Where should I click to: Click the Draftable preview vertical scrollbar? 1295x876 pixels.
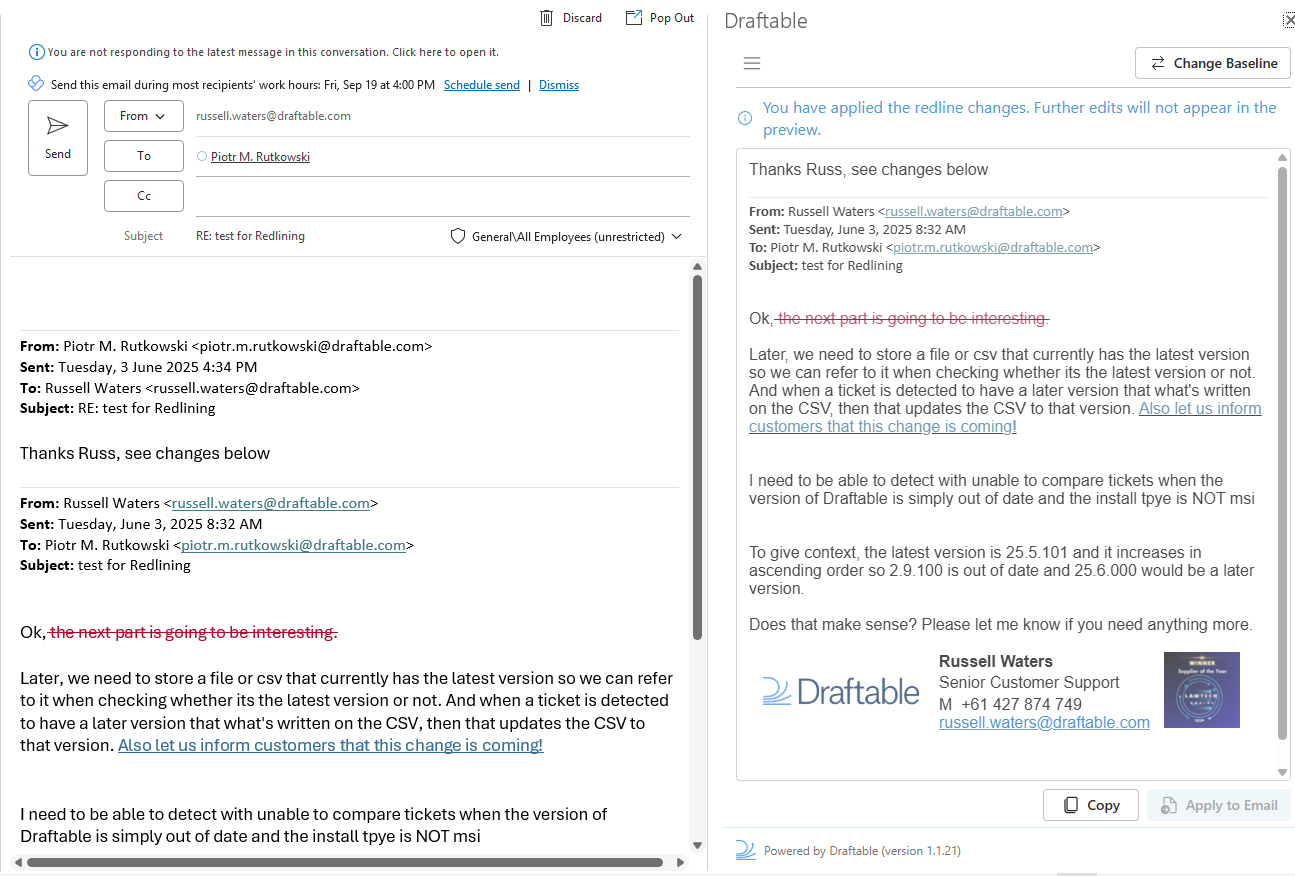point(1283,452)
